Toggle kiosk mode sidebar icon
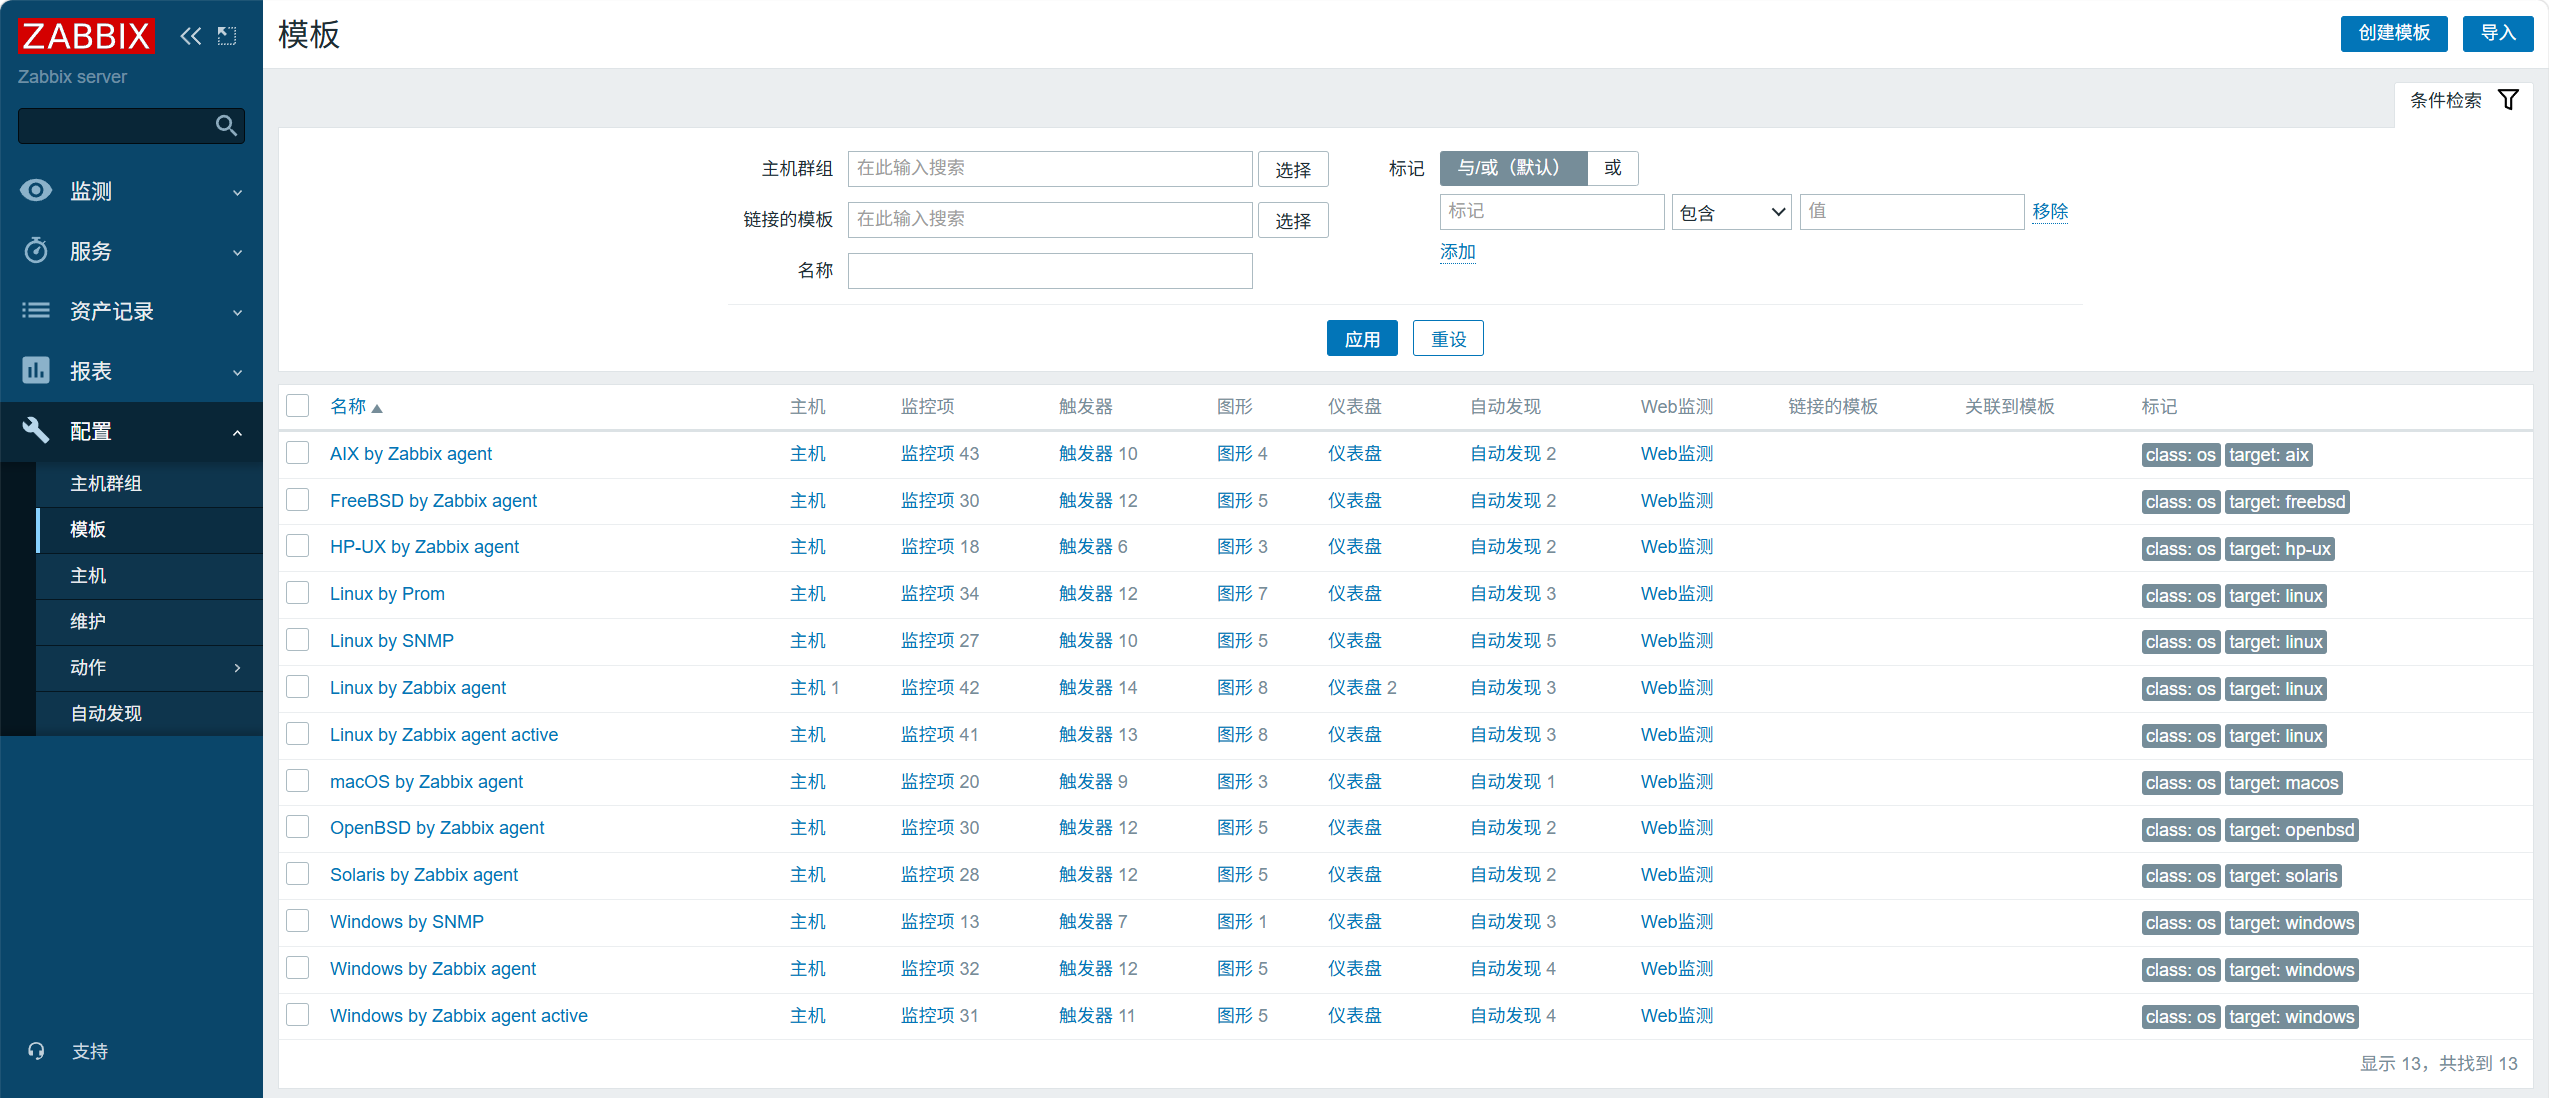Screen dimensions: 2549x1098 (227, 36)
